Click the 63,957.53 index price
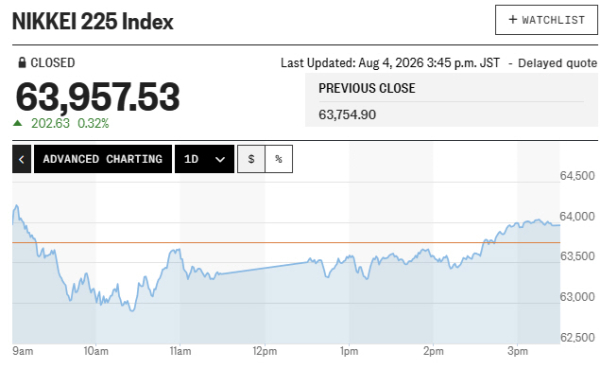 tap(98, 97)
